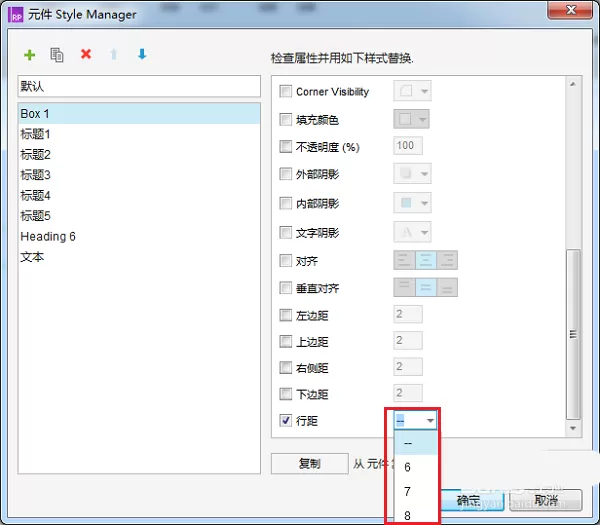Select right text alignment button
600x525 pixels.
tap(447, 261)
